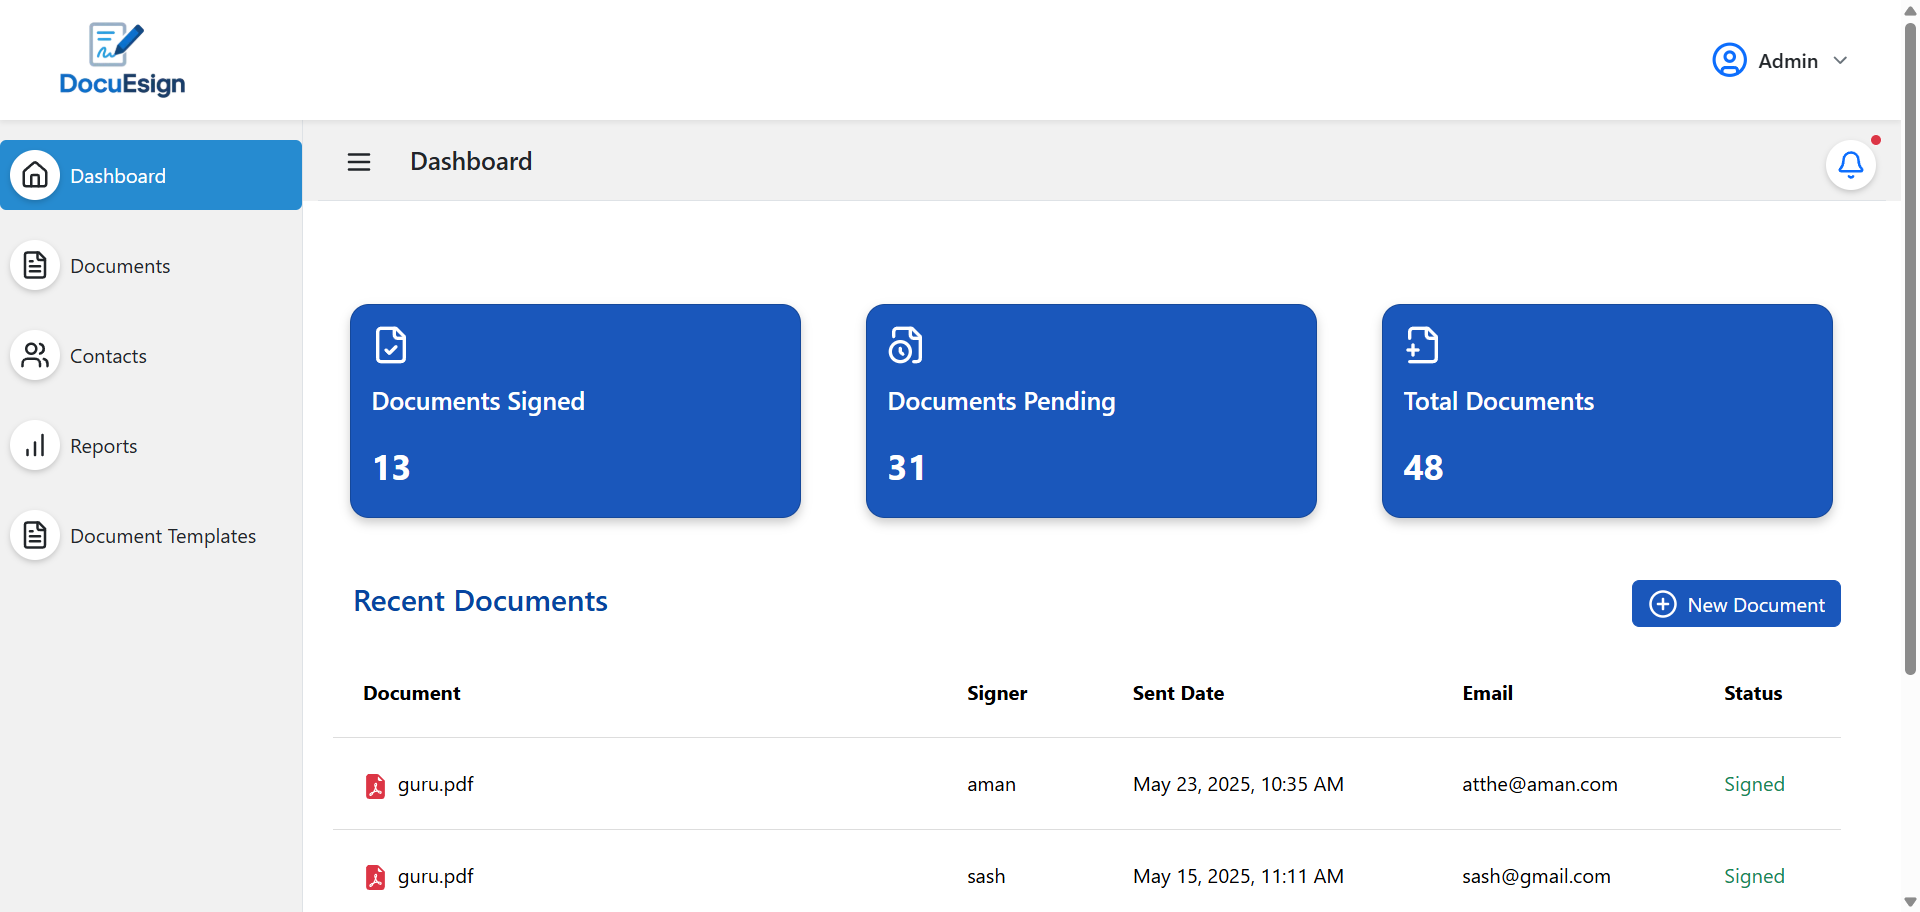Open the Contacts sidebar item

(108, 356)
